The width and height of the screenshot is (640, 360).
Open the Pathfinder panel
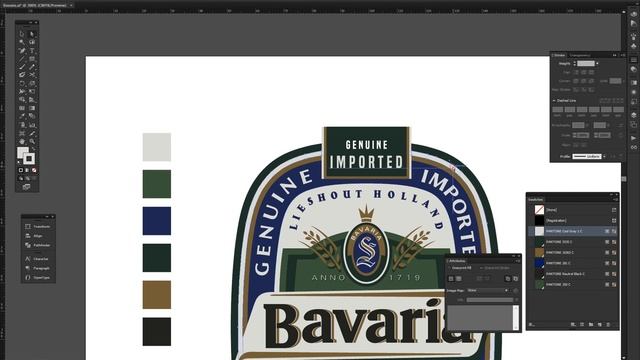tap(38, 245)
